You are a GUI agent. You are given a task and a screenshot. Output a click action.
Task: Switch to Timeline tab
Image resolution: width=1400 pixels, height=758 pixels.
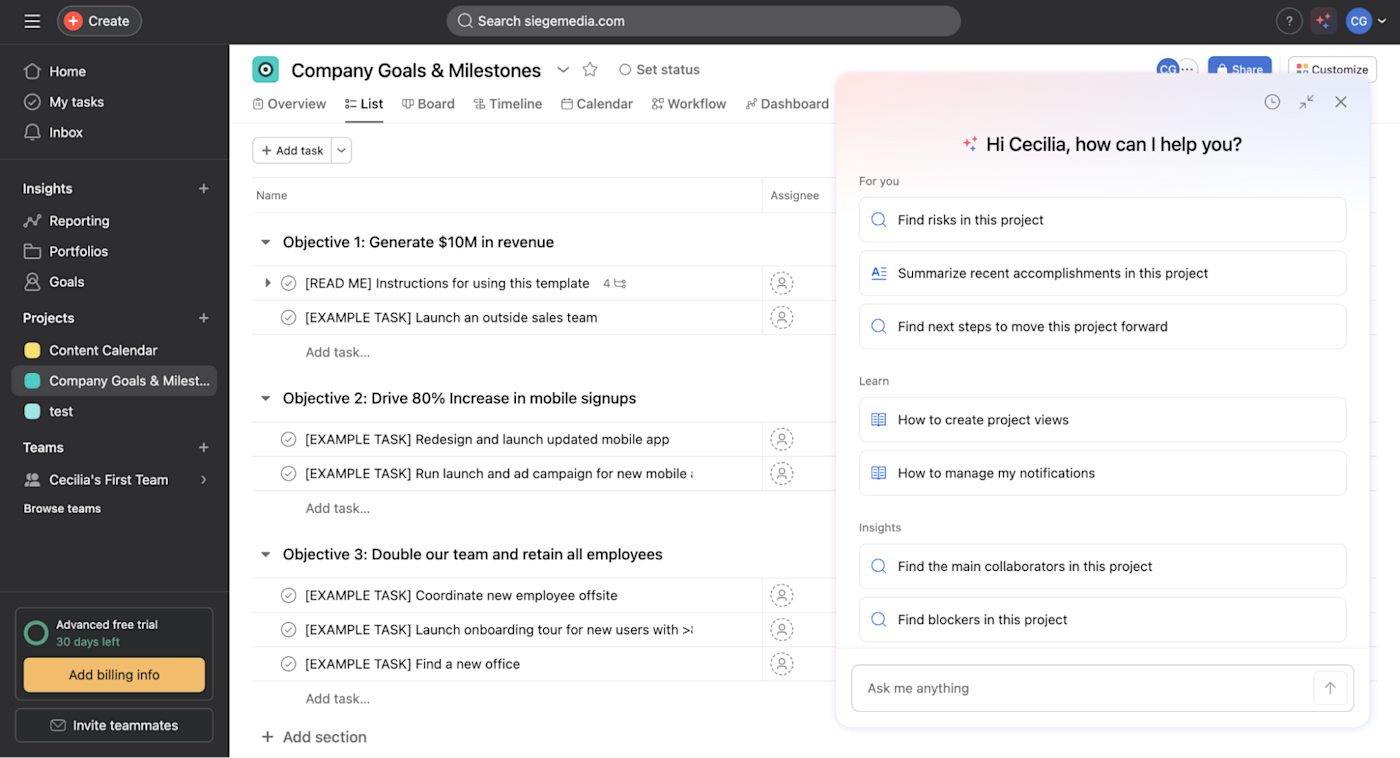point(508,104)
